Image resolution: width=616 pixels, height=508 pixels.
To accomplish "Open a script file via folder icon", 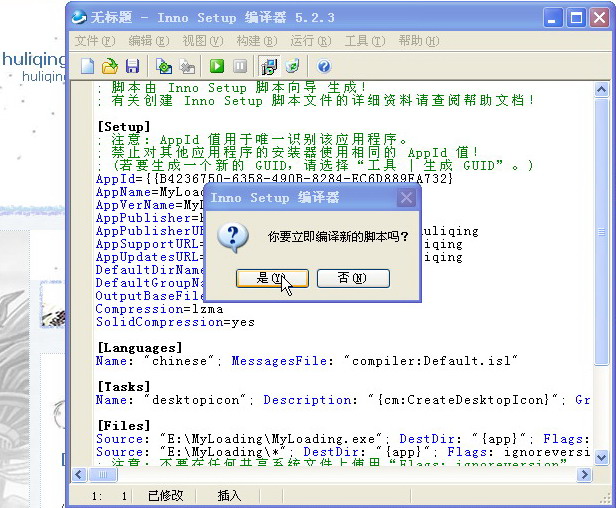I will click(110, 66).
